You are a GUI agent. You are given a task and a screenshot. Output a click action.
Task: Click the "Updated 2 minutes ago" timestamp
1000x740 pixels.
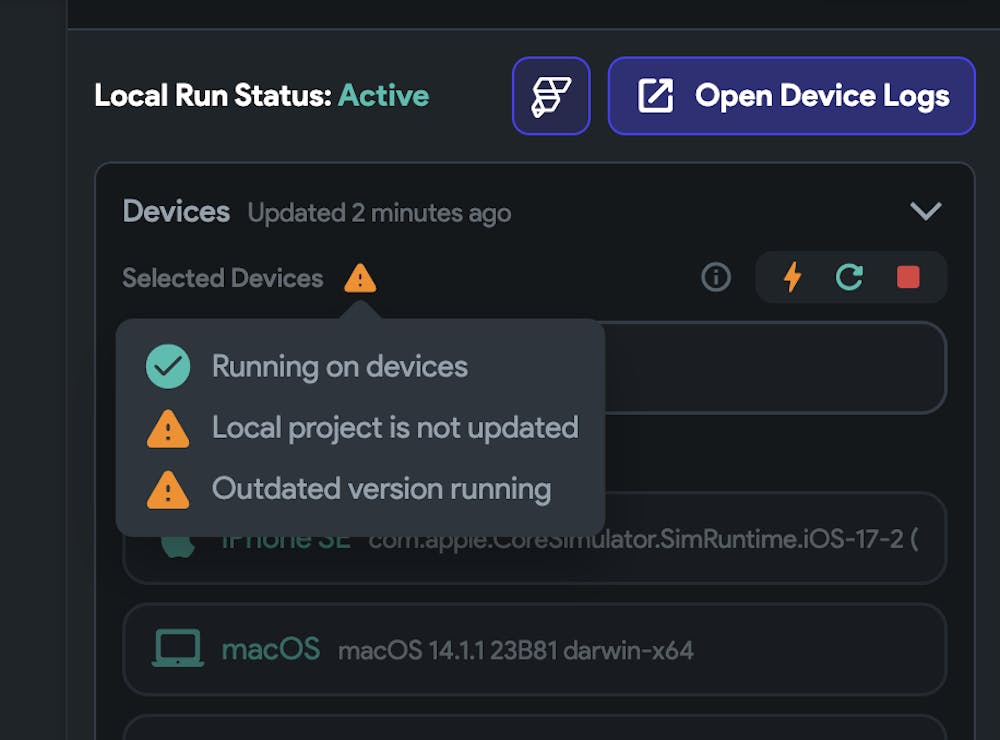pyautogui.click(x=379, y=213)
